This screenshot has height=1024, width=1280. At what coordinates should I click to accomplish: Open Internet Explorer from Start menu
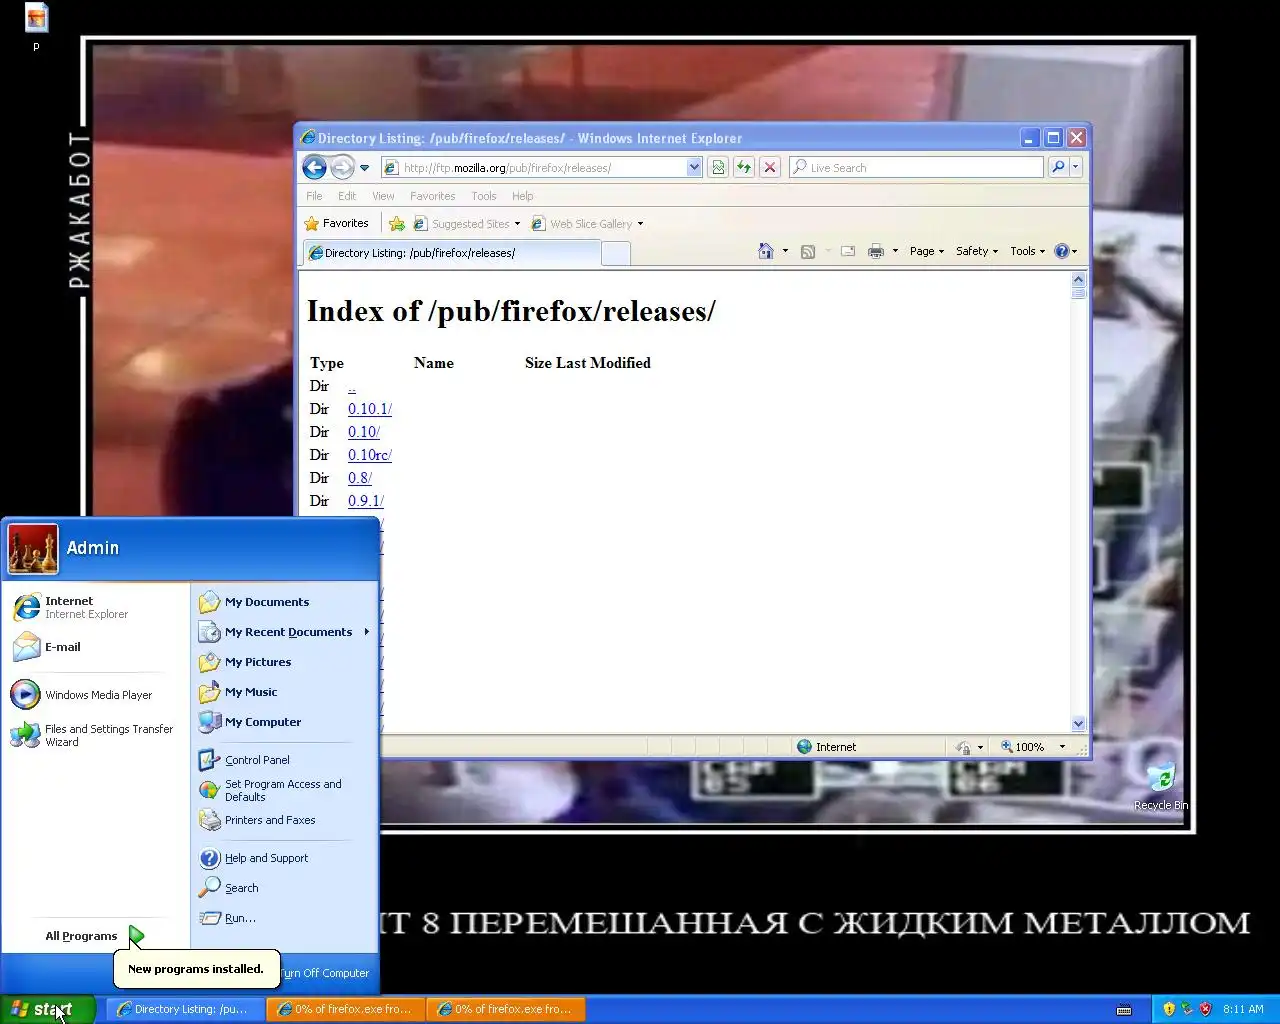click(x=95, y=607)
